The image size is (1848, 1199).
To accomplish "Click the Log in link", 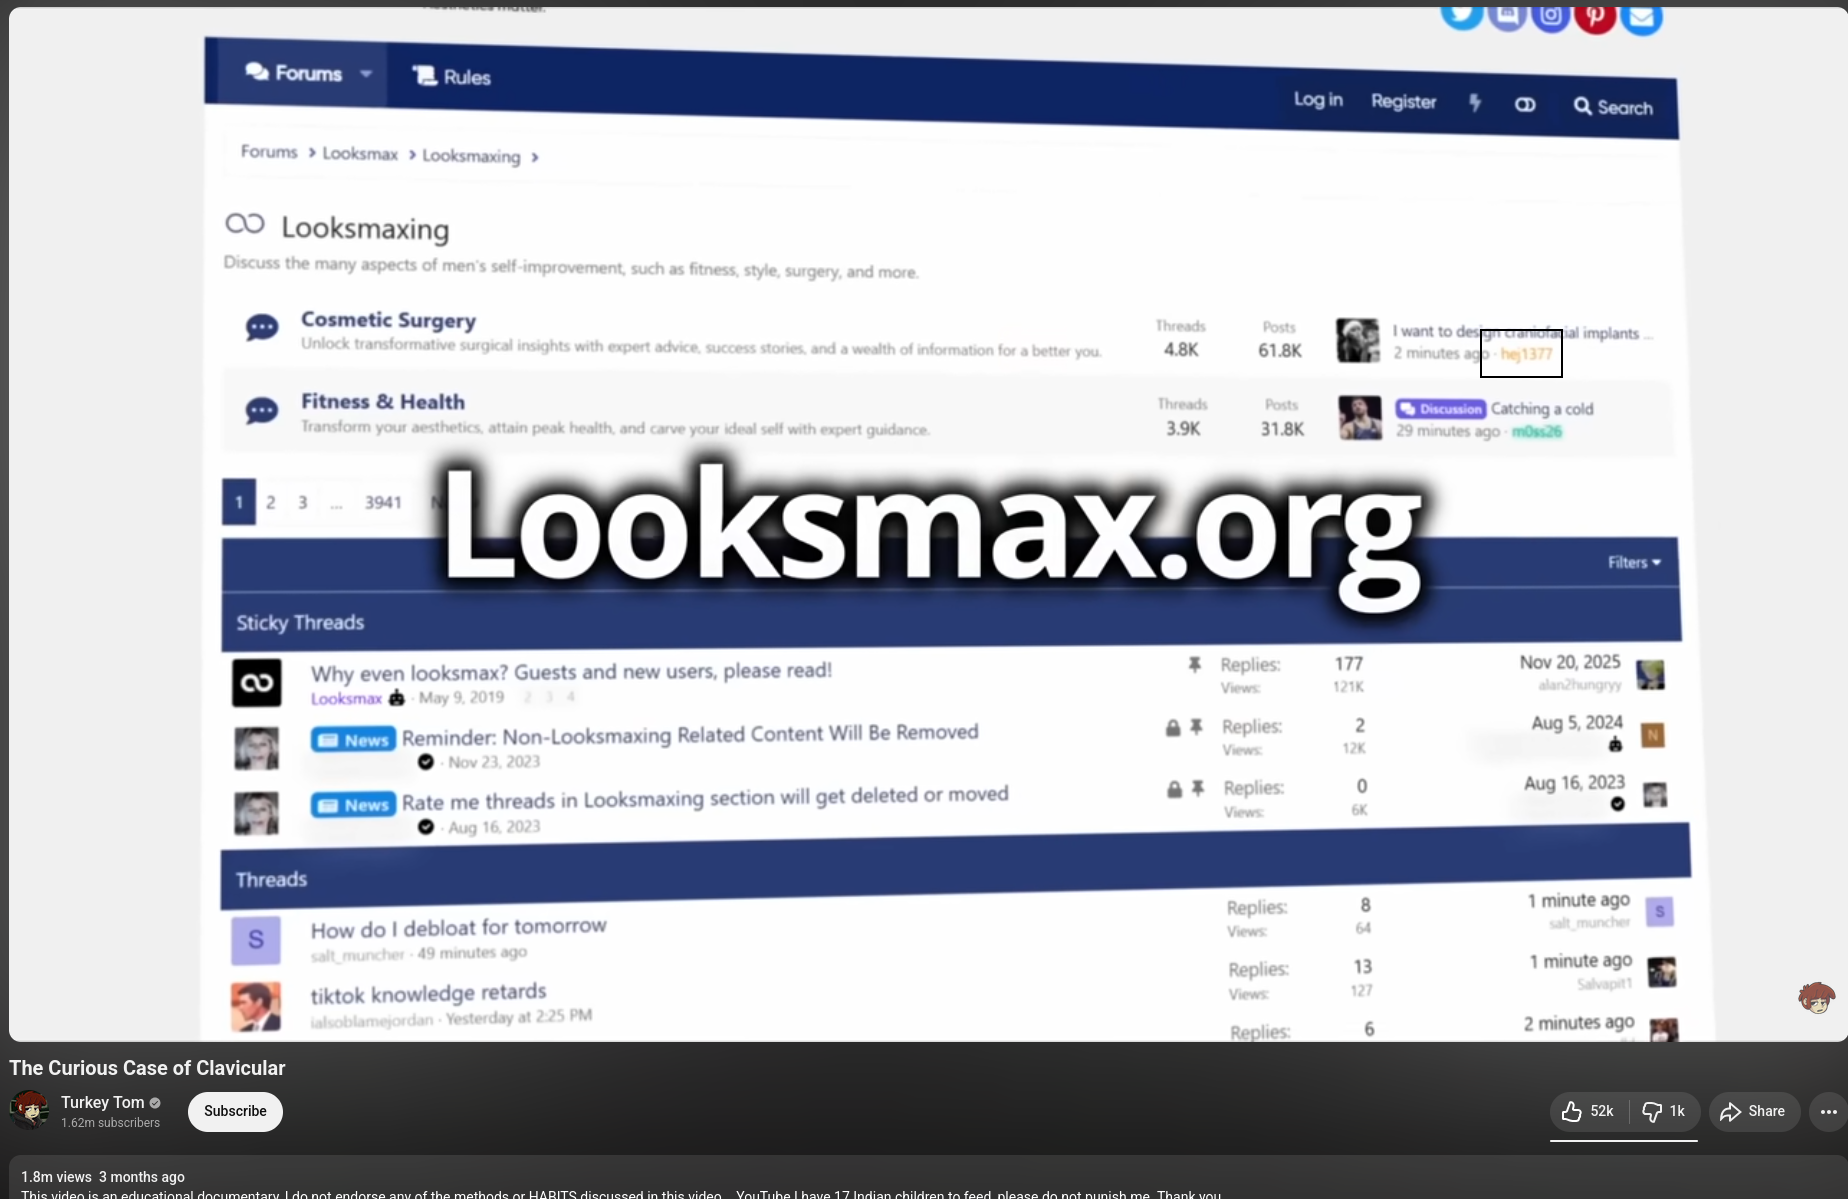I will [1317, 100].
